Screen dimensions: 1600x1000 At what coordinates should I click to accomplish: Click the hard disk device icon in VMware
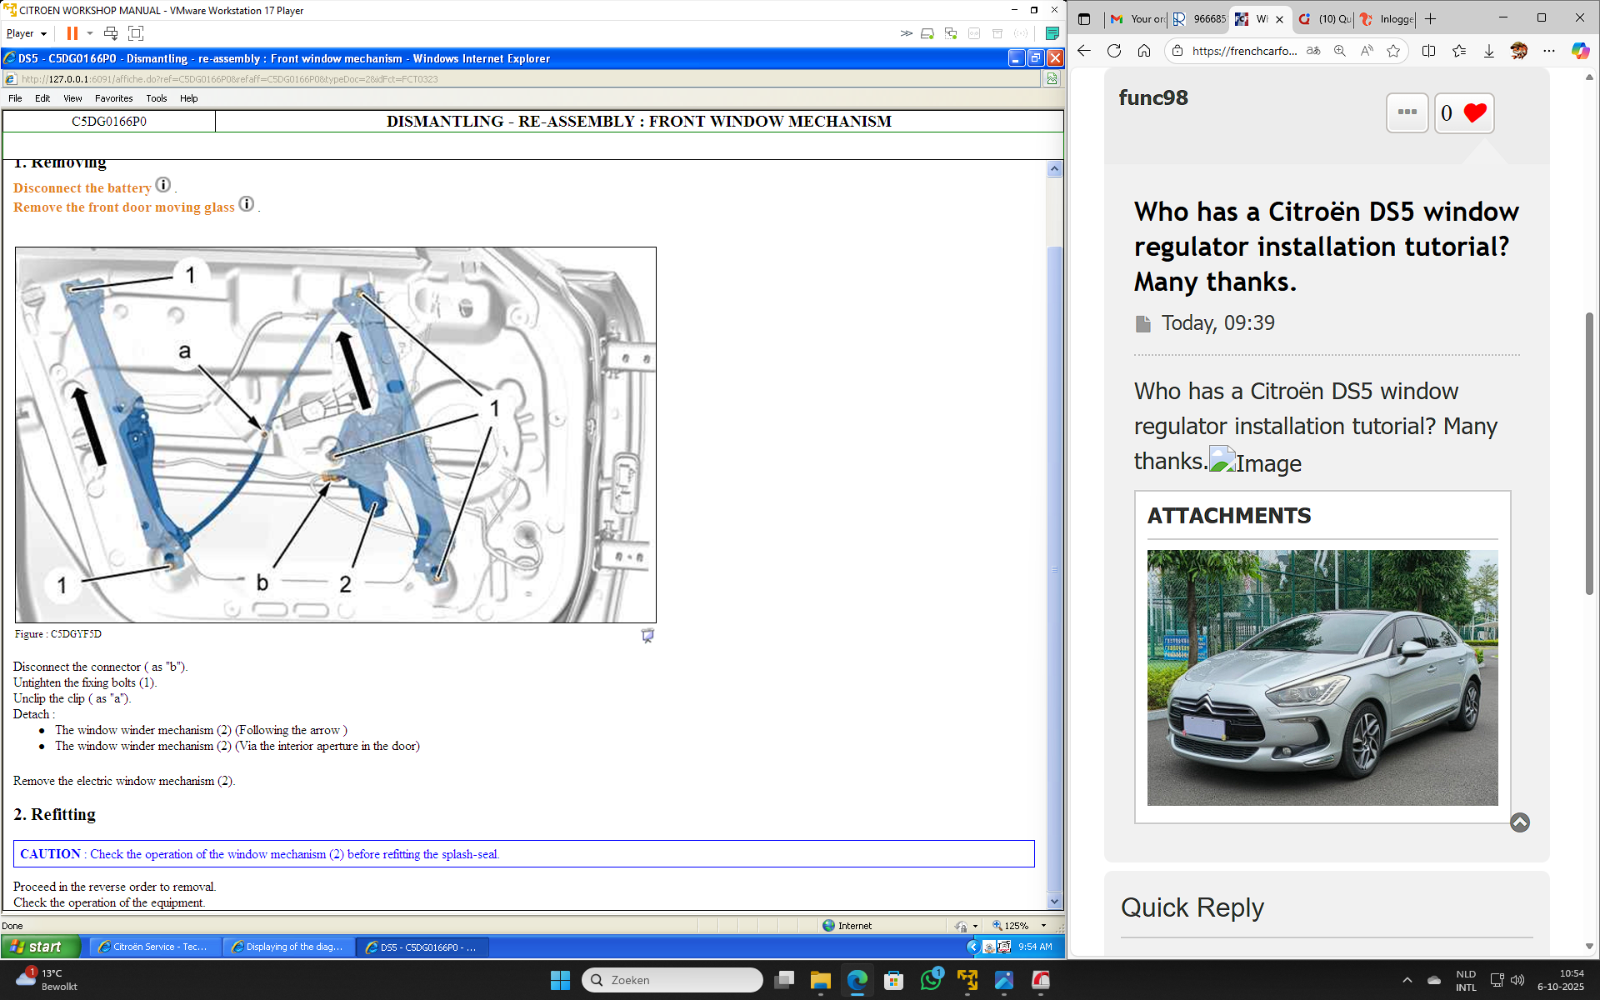(x=927, y=33)
